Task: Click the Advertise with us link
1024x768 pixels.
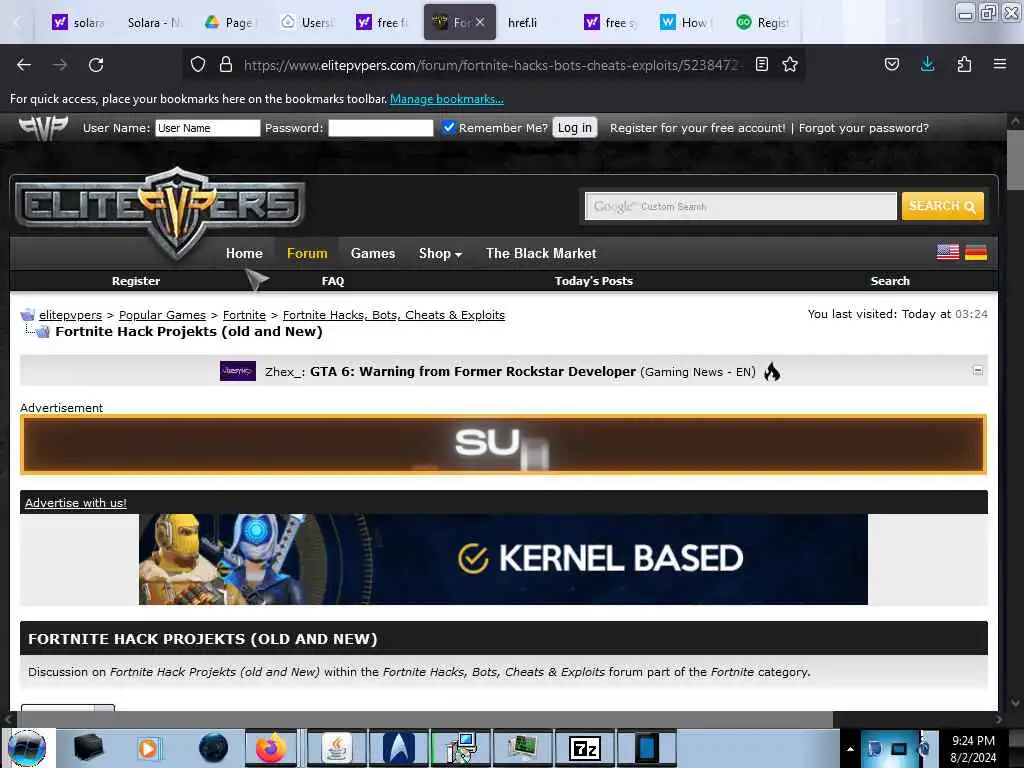Action: tap(76, 503)
